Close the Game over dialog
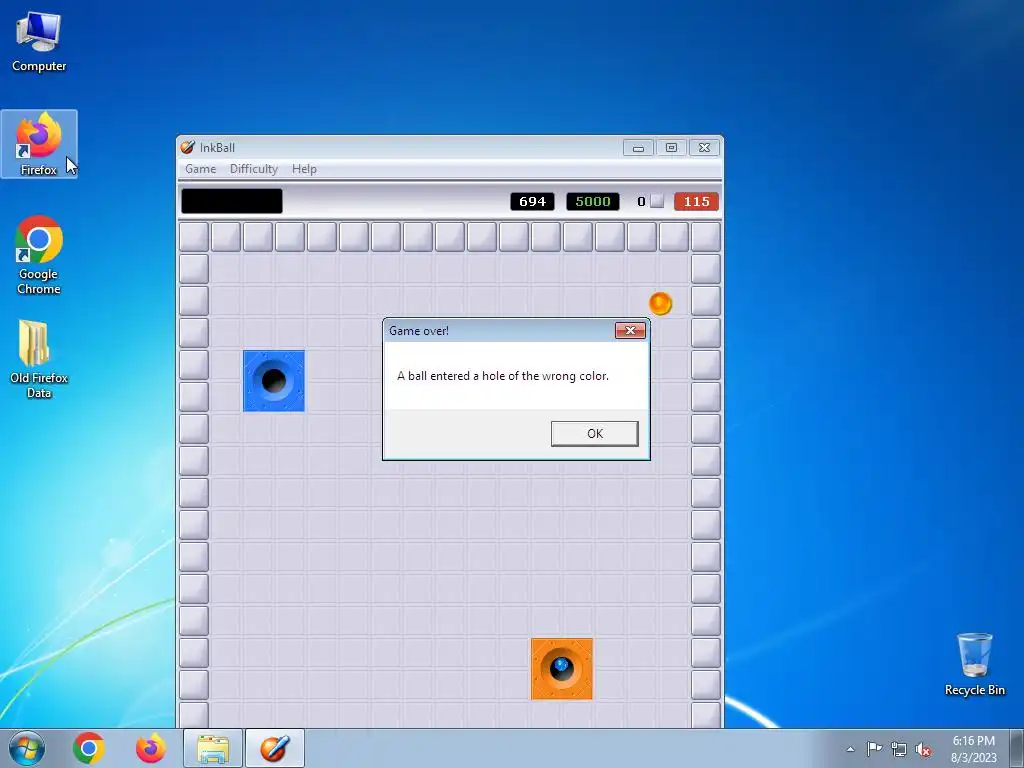 tap(630, 330)
